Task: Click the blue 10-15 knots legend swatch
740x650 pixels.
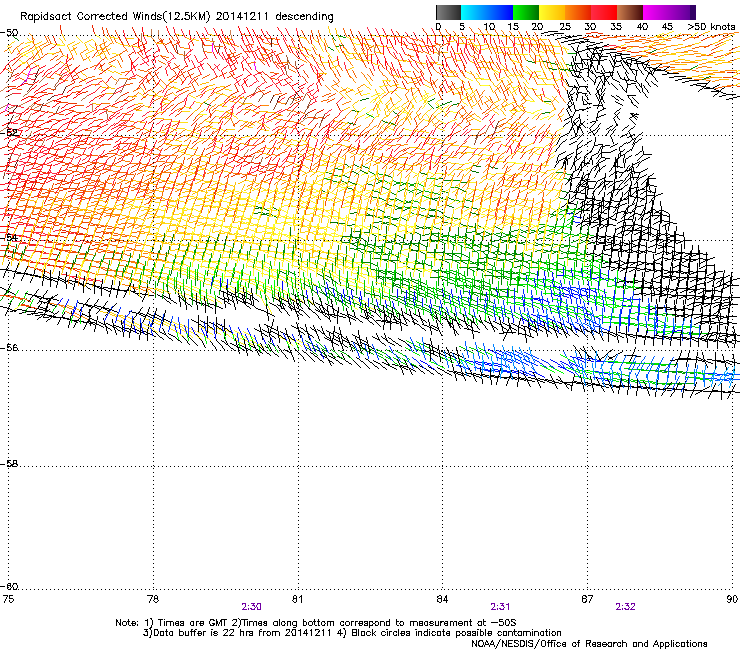Action: 500,12
